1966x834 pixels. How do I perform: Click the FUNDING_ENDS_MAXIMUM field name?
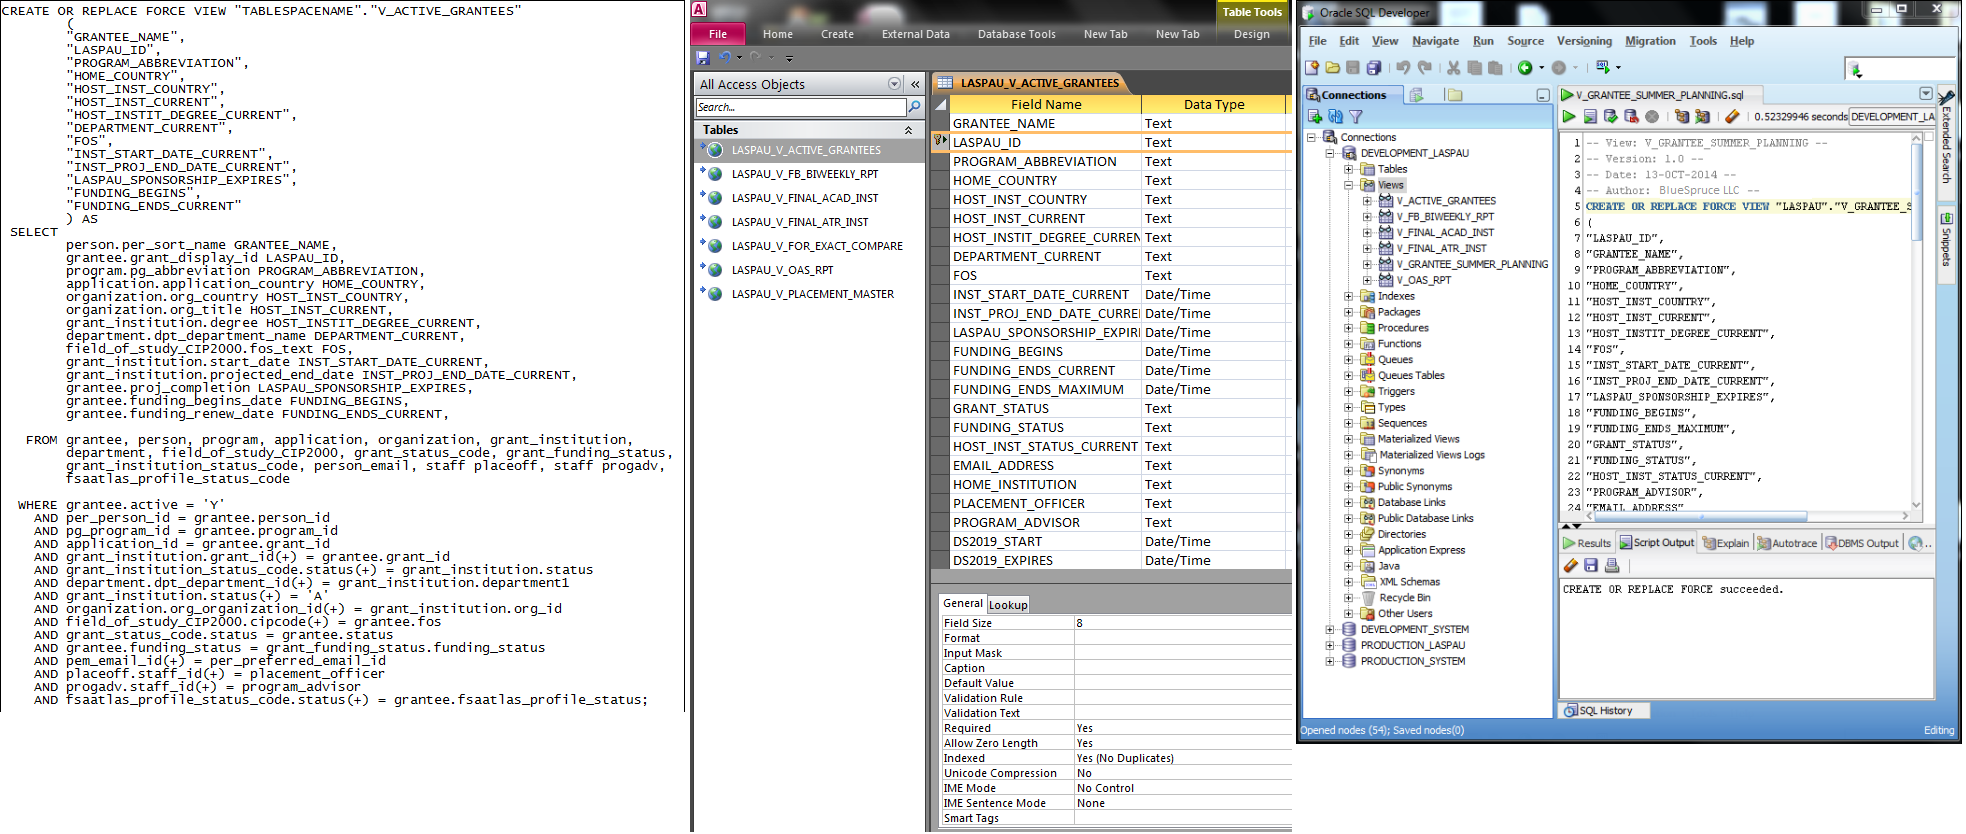[1038, 390]
